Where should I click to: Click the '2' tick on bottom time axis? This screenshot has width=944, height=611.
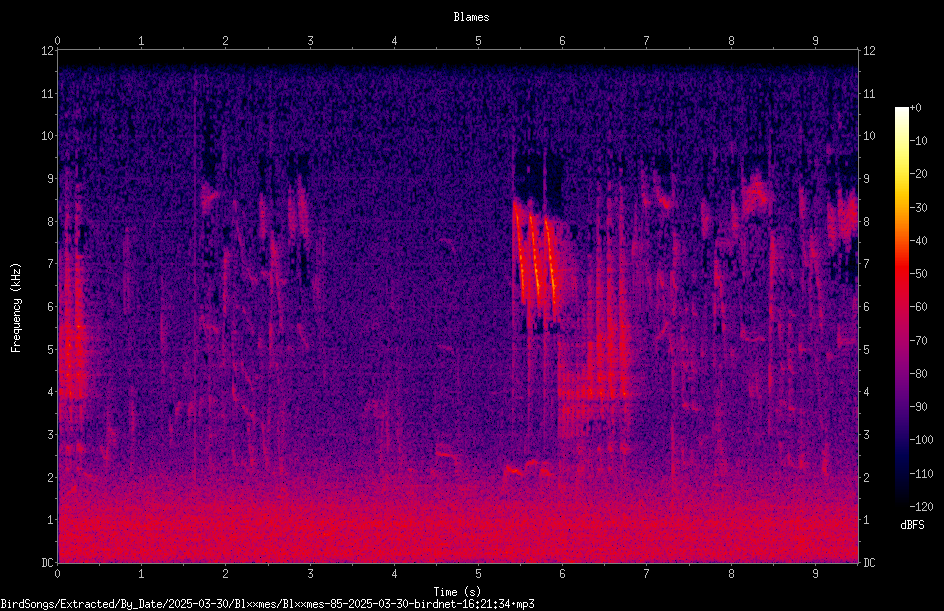(x=226, y=574)
